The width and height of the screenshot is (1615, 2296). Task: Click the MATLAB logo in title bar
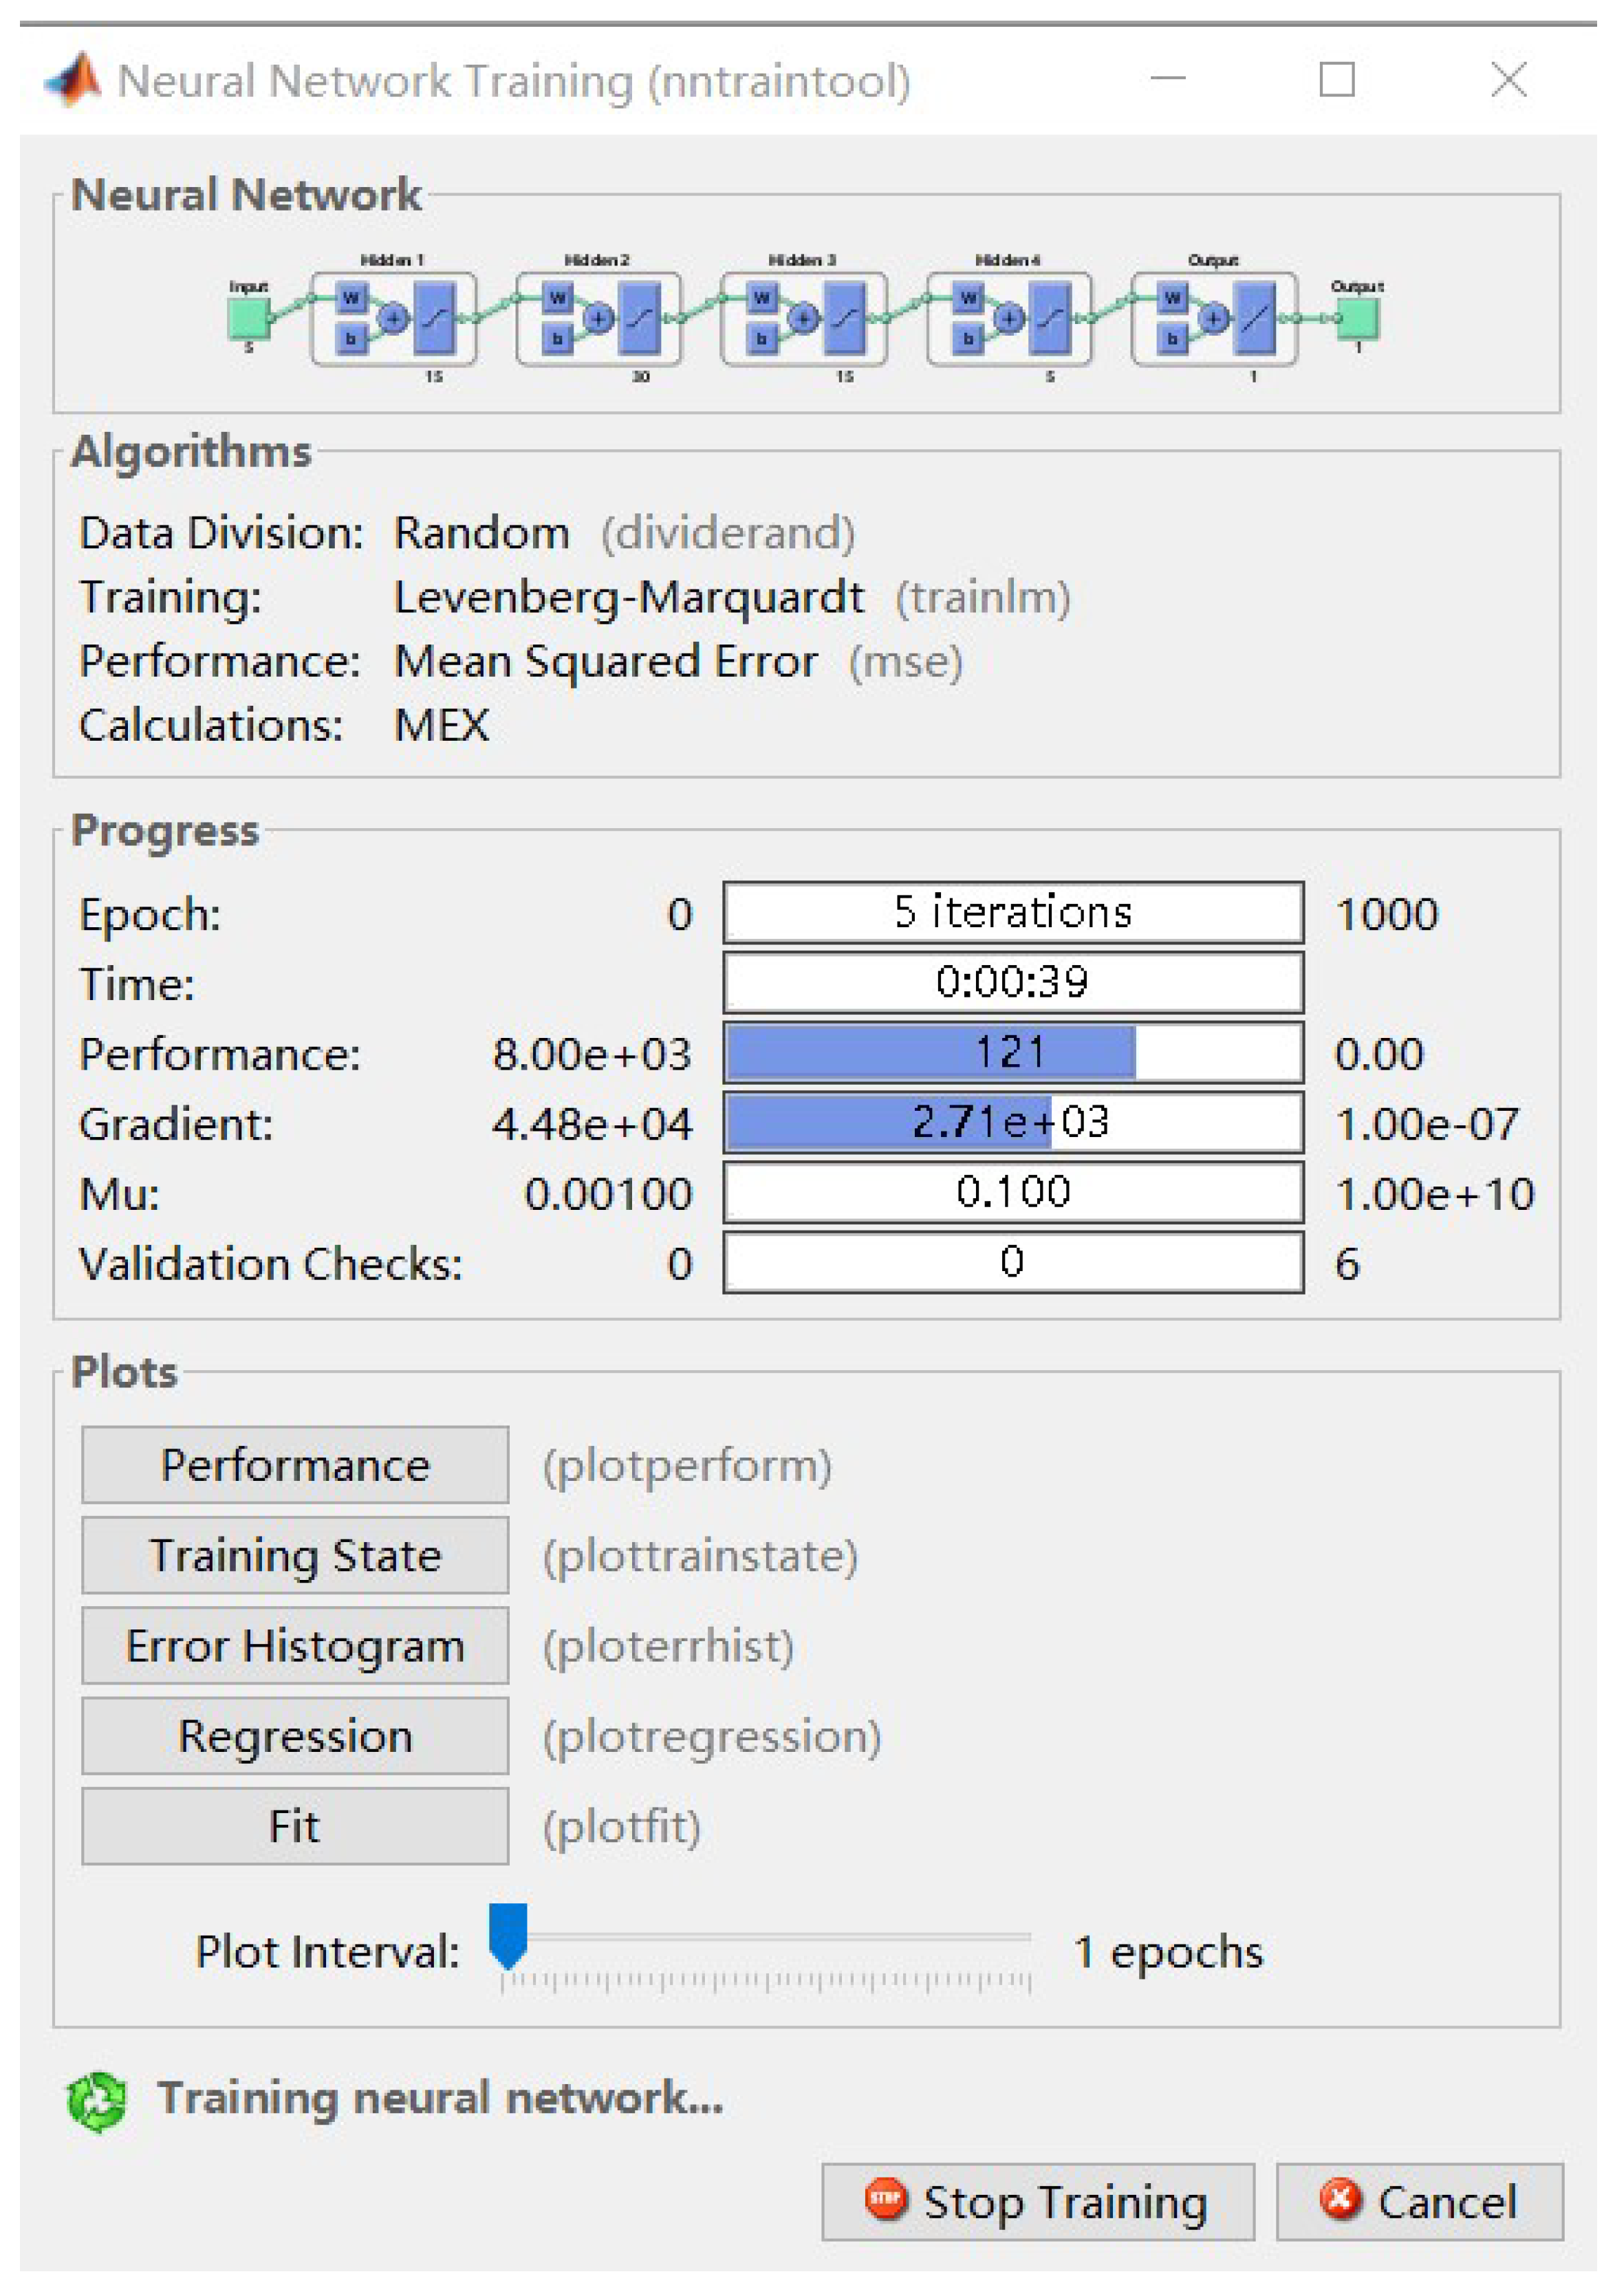73,79
